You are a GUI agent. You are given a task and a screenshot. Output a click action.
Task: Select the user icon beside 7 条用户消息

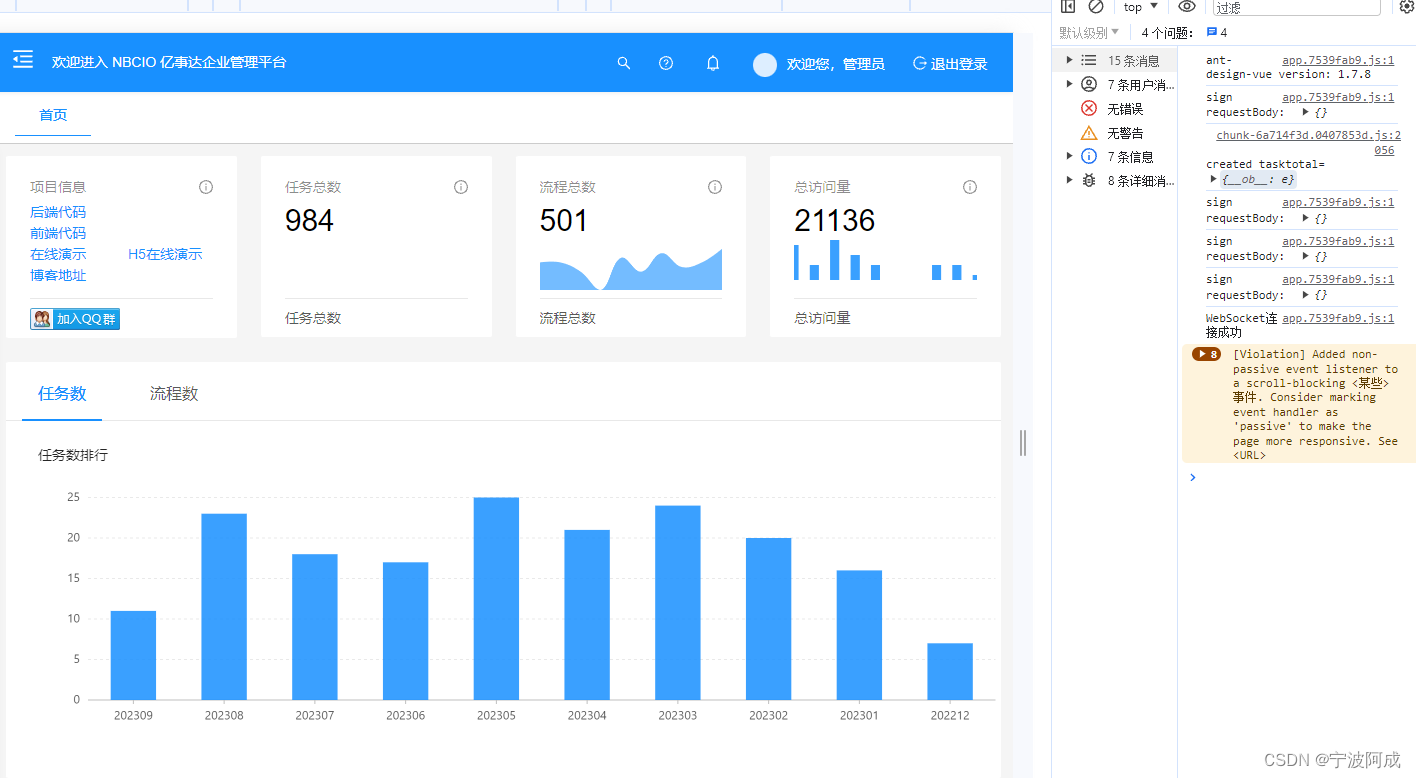coord(1089,85)
